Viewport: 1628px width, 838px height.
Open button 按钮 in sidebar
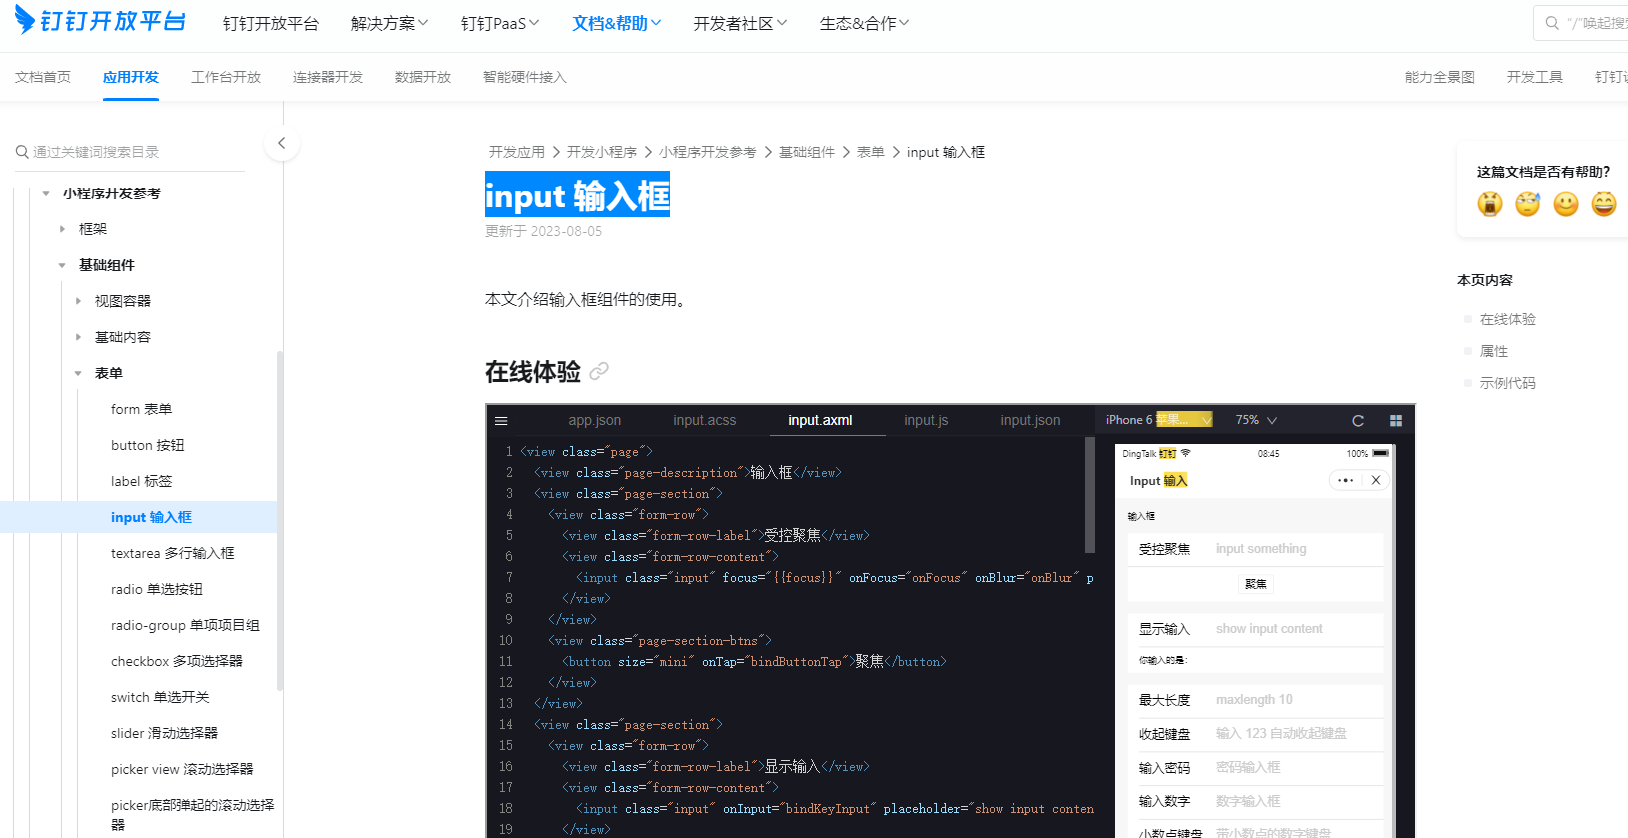coord(148,445)
